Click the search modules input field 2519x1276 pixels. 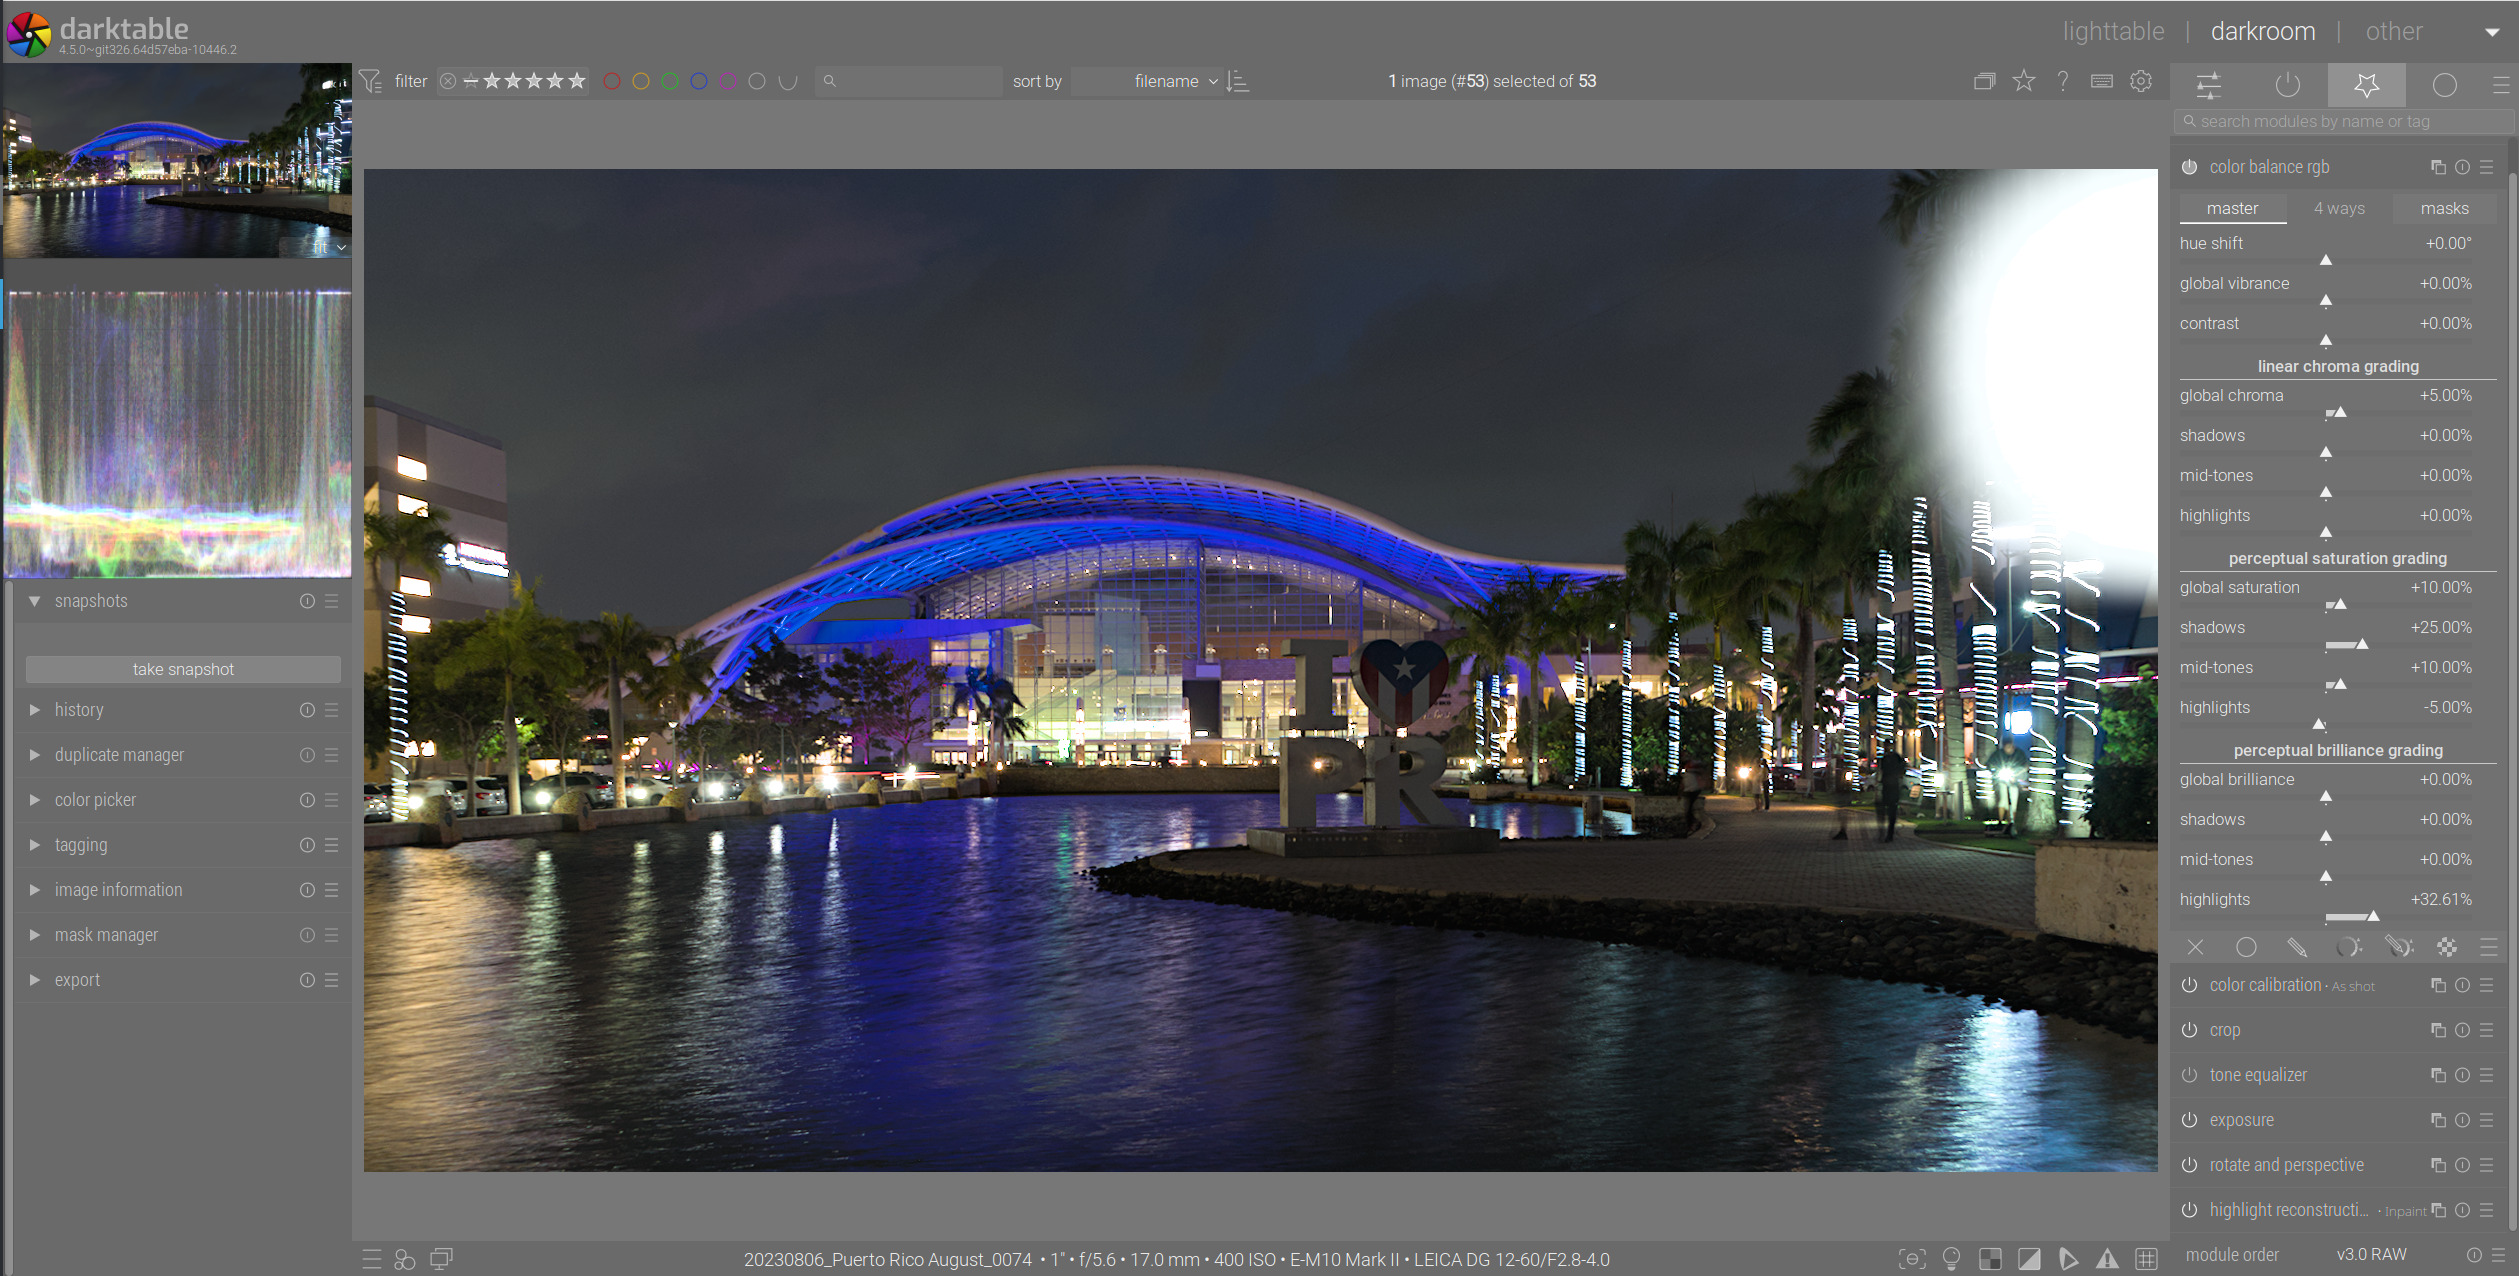click(x=2340, y=121)
